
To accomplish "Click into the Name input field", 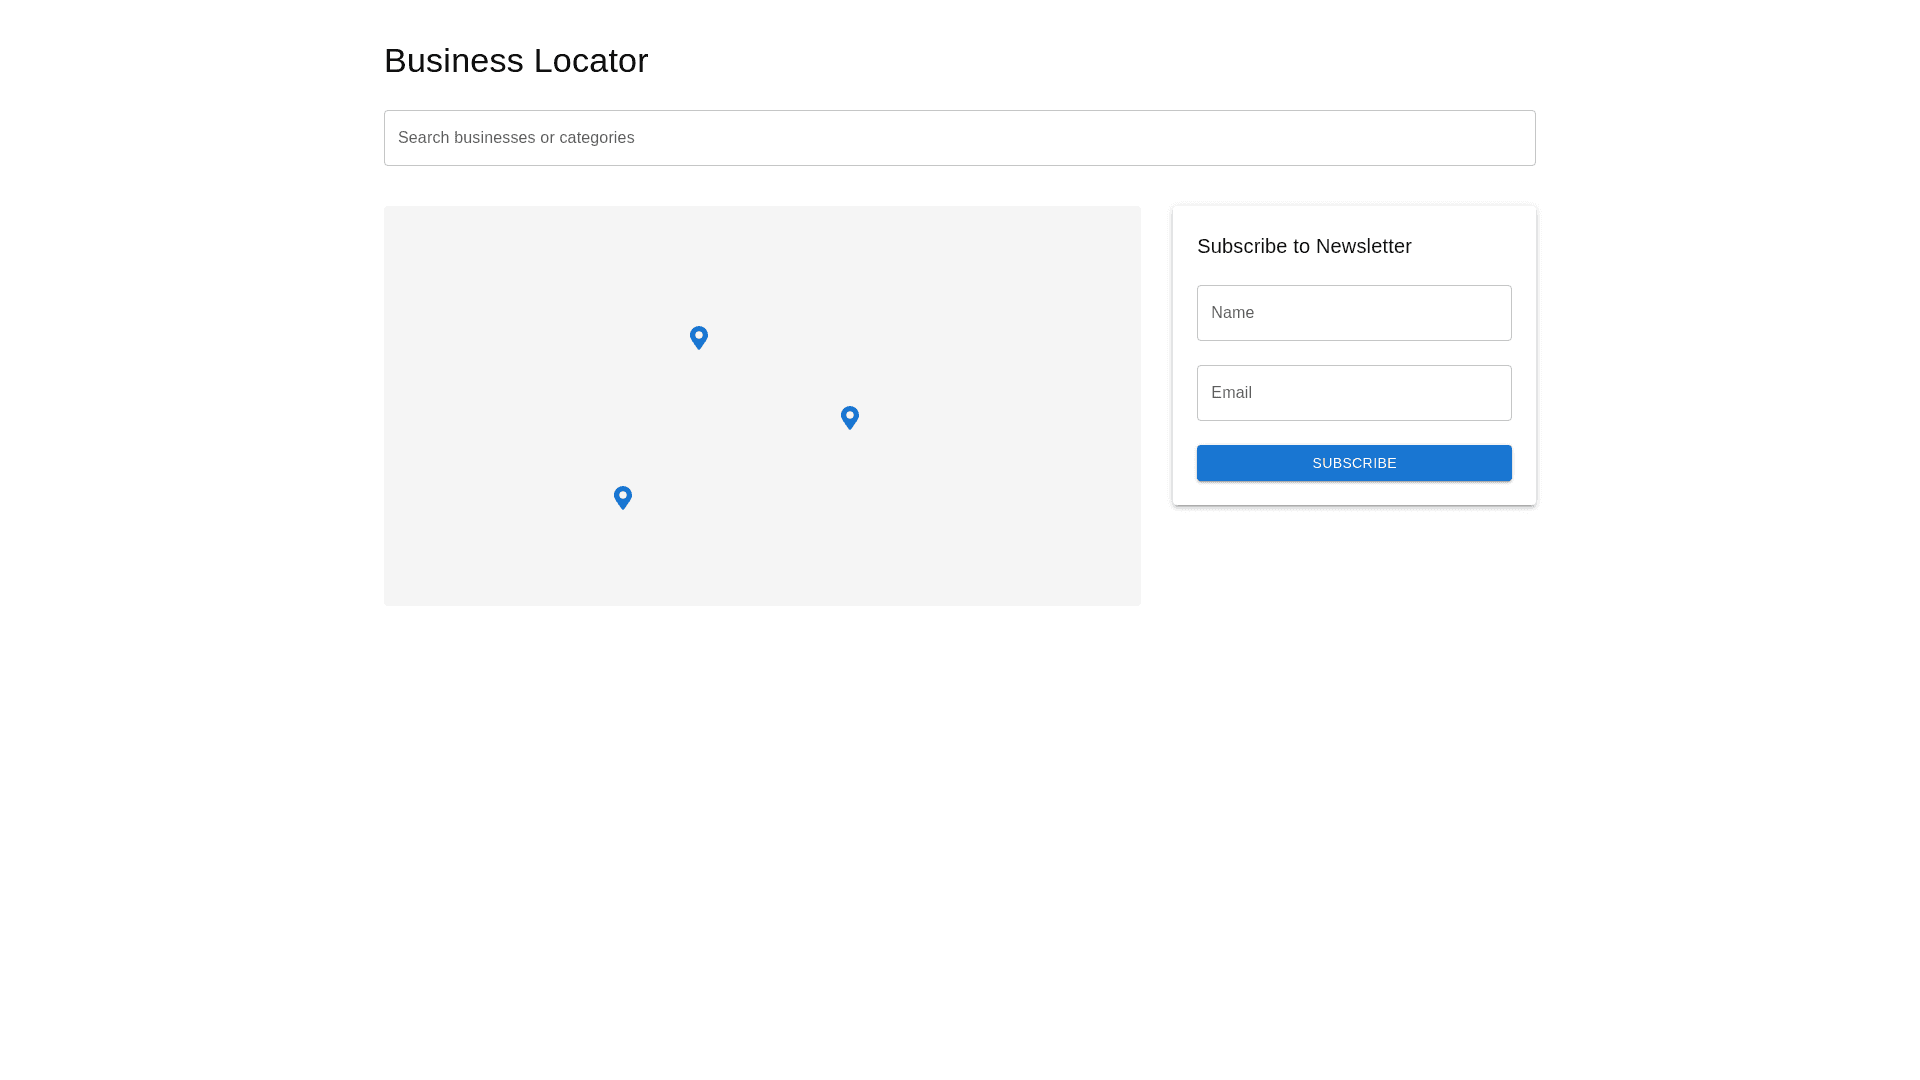I will click(1353, 313).
